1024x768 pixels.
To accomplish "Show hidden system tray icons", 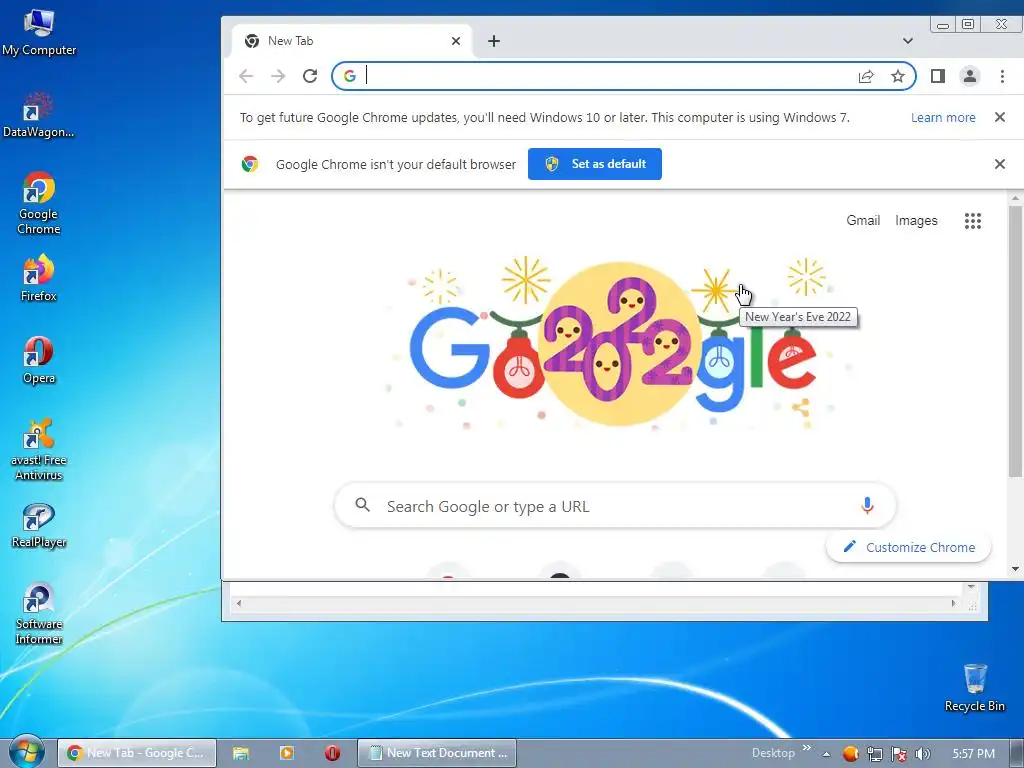I will click(x=826, y=754).
